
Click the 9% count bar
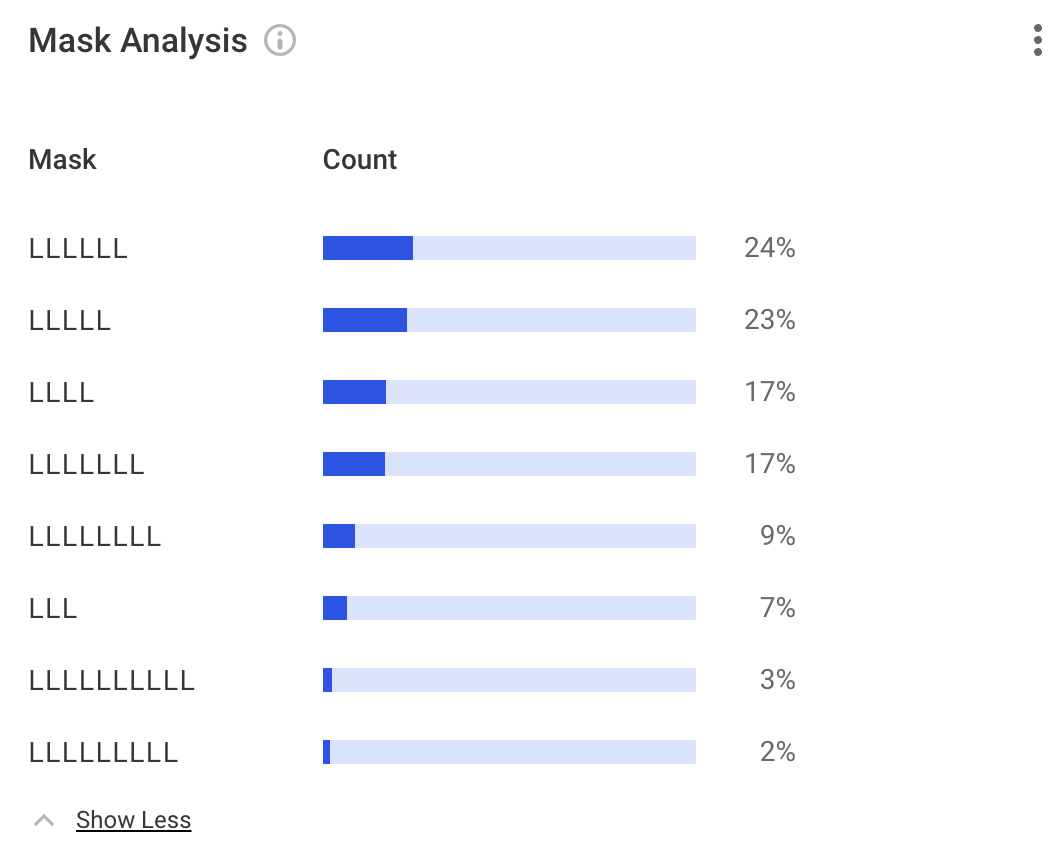click(x=509, y=536)
